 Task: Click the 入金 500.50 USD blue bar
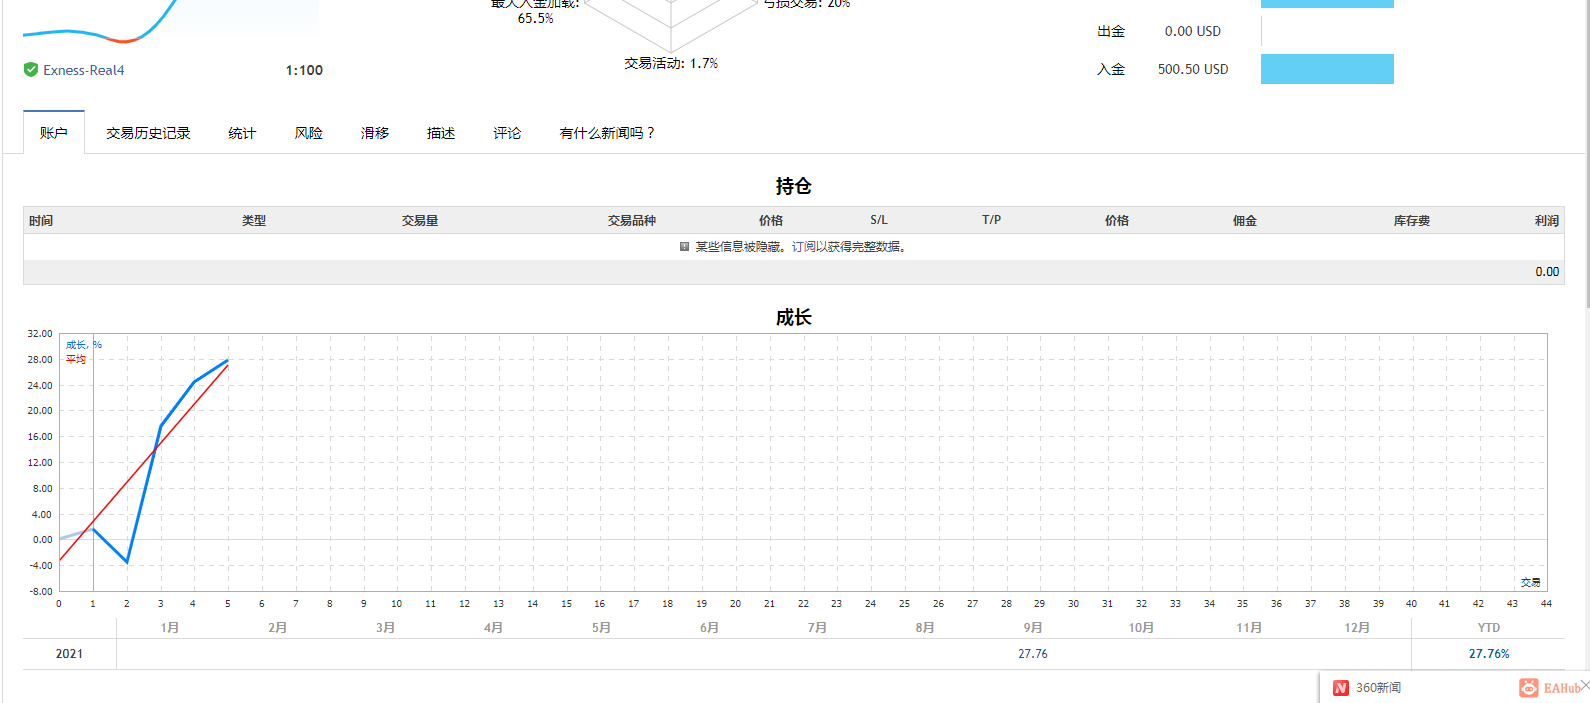coord(1327,69)
